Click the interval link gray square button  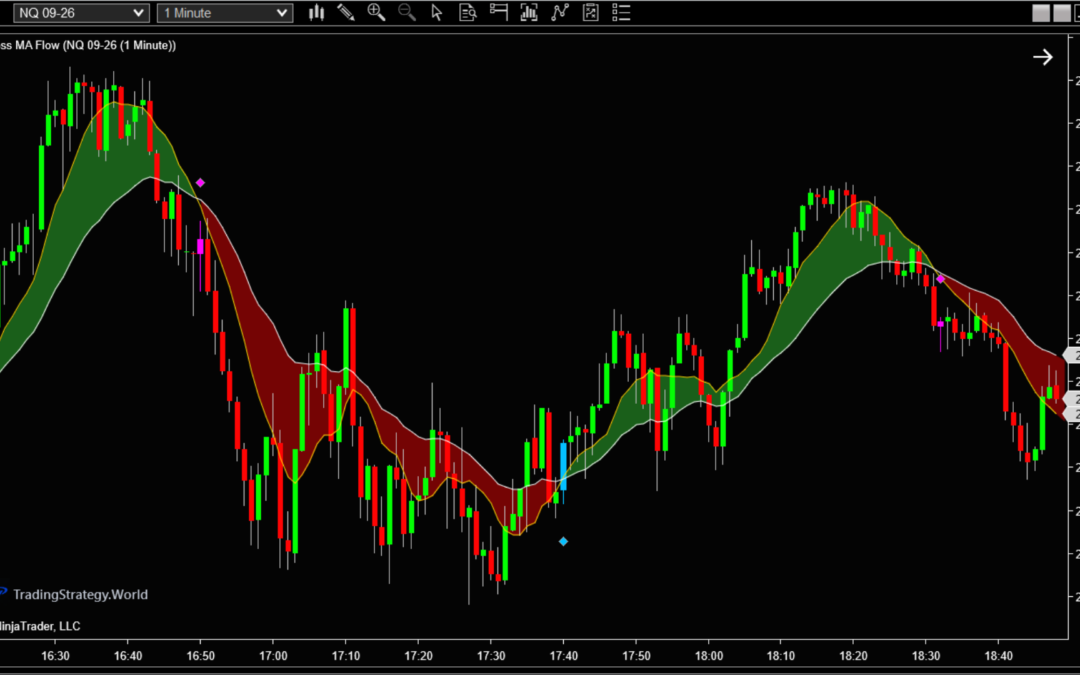pyautogui.click(x=1061, y=13)
